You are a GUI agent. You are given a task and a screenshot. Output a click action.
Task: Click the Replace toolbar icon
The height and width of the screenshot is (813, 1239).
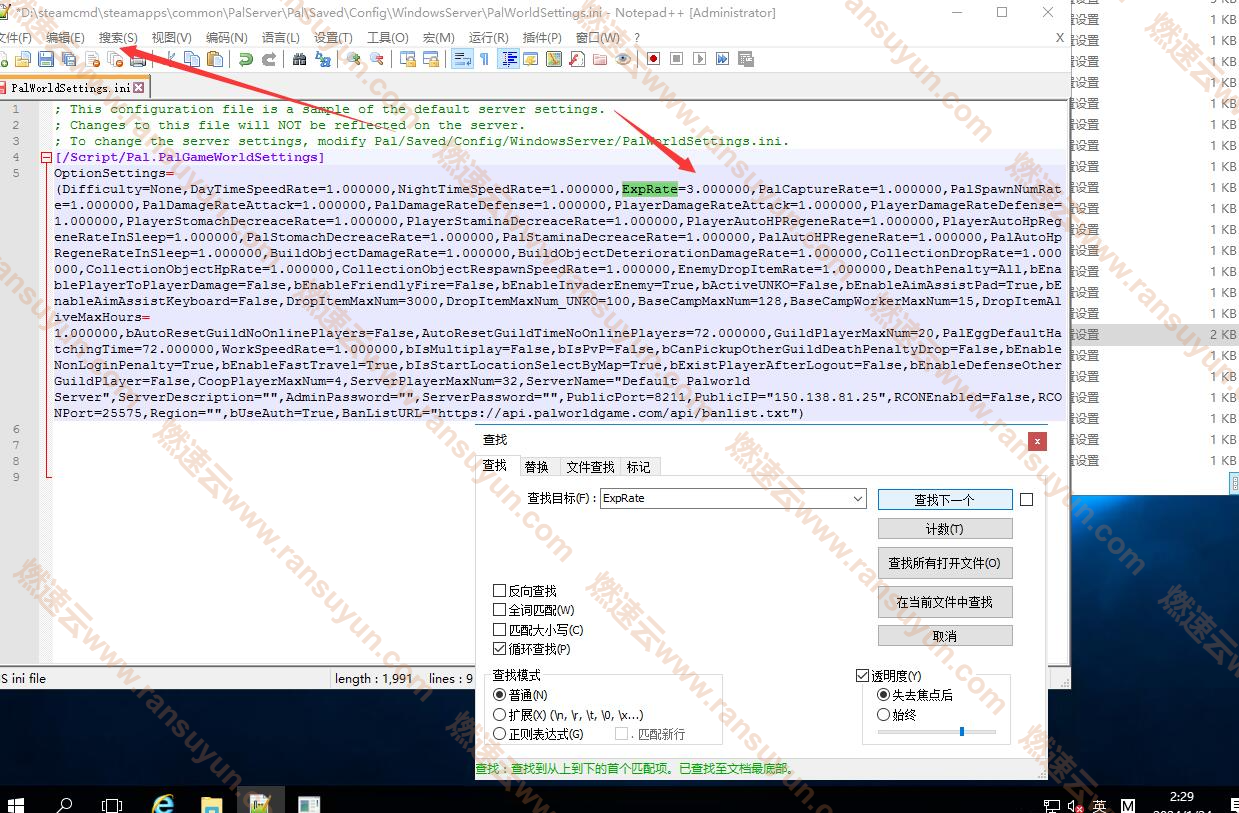tap(322, 59)
